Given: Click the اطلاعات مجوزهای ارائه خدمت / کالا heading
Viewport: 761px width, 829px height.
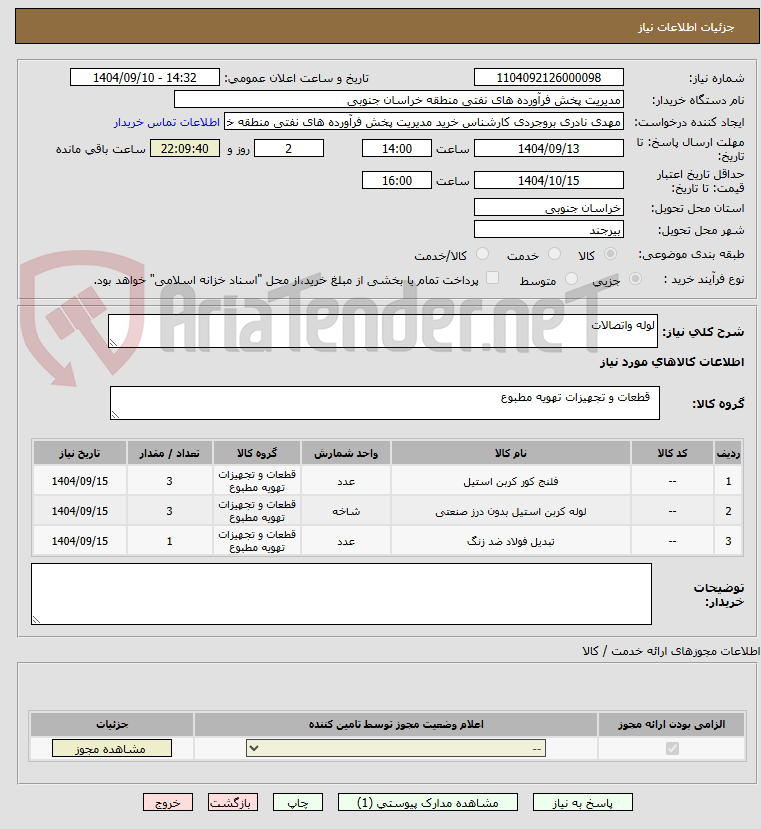Looking at the screenshot, I should [671, 651].
